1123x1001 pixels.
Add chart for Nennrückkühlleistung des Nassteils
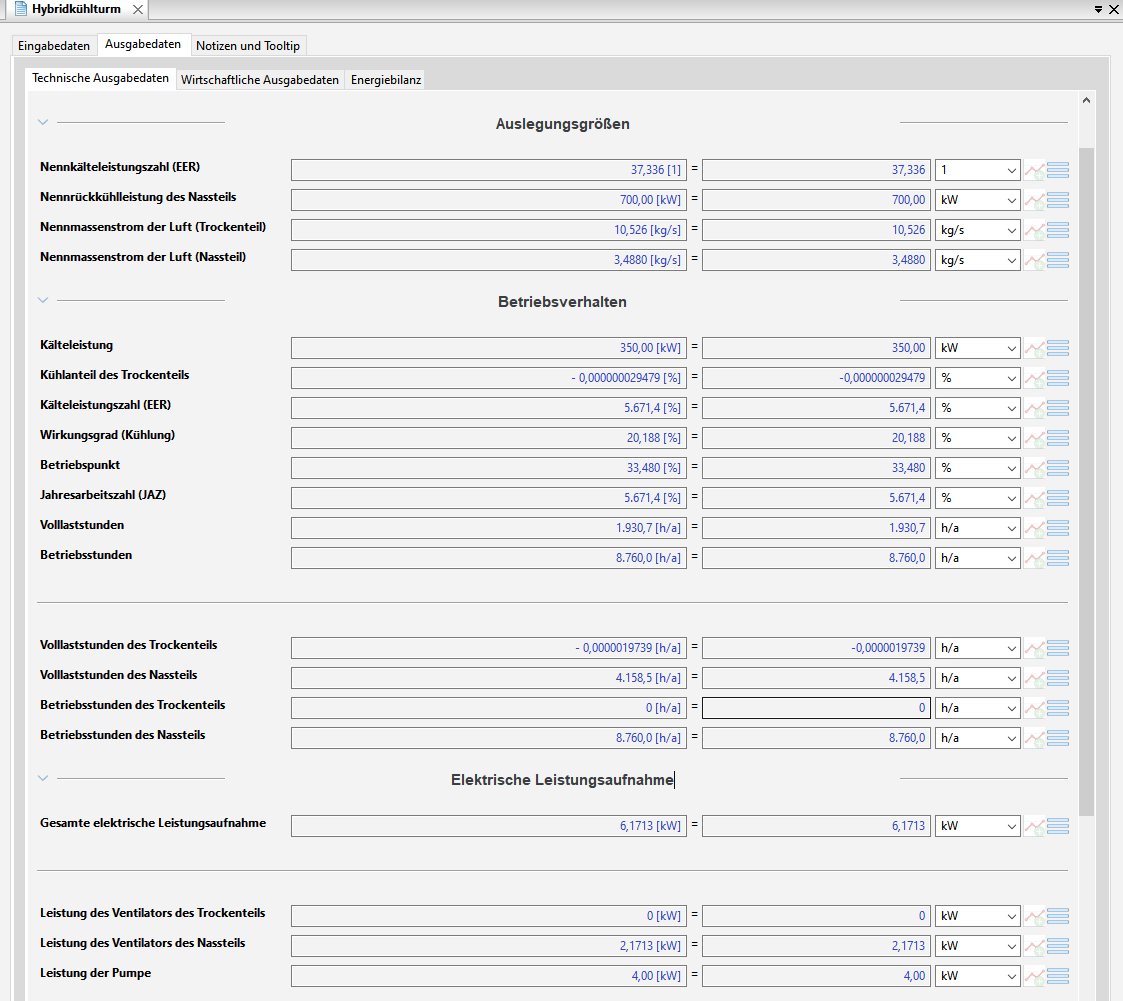pos(1034,200)
